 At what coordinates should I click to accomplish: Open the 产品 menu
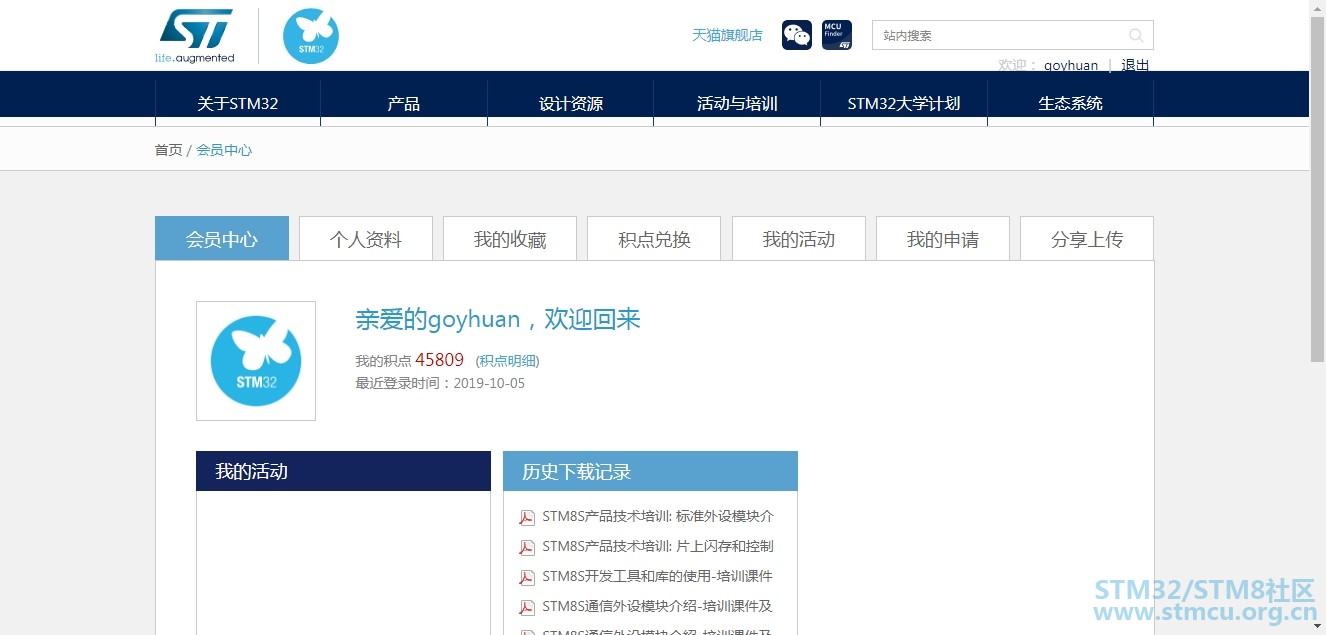(x=404, y=103)
